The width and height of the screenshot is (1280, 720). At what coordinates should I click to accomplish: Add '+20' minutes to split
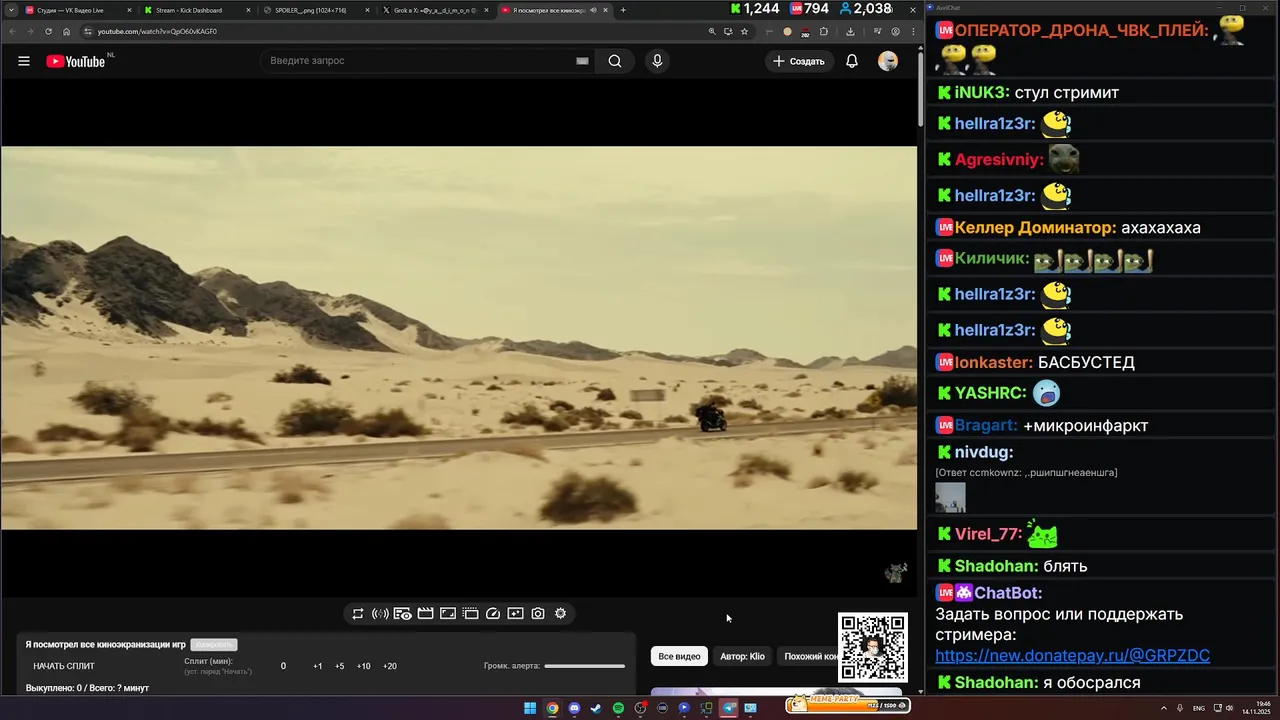point(390,666)
